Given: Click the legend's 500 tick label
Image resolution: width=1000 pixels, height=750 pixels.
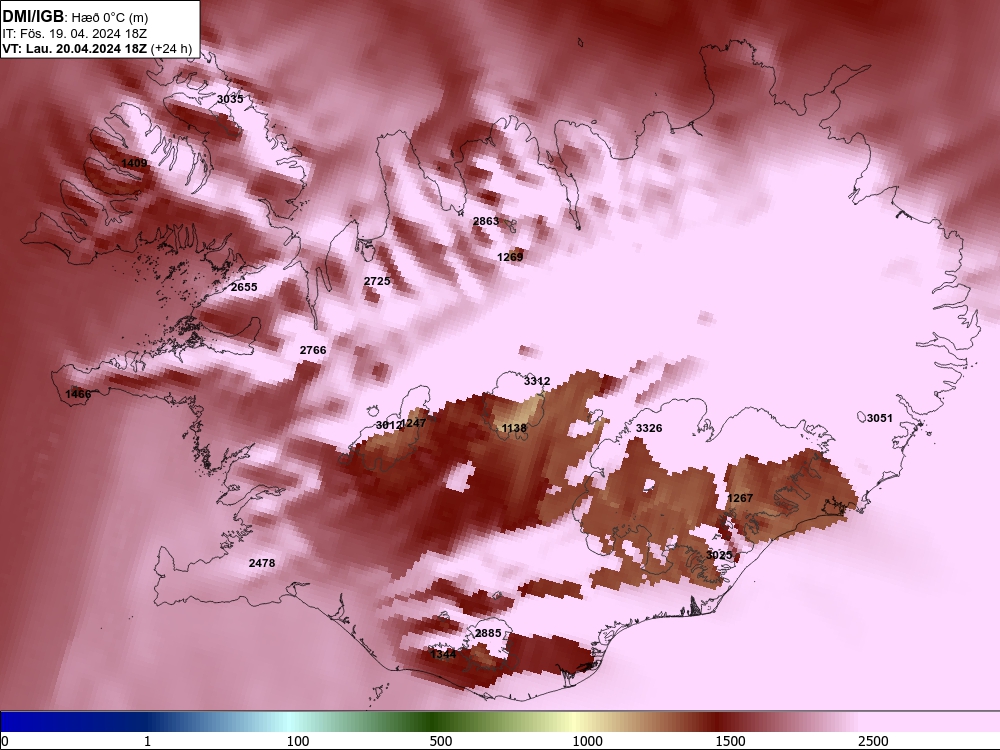Looking at the screenshot, I should click(441, 741).
